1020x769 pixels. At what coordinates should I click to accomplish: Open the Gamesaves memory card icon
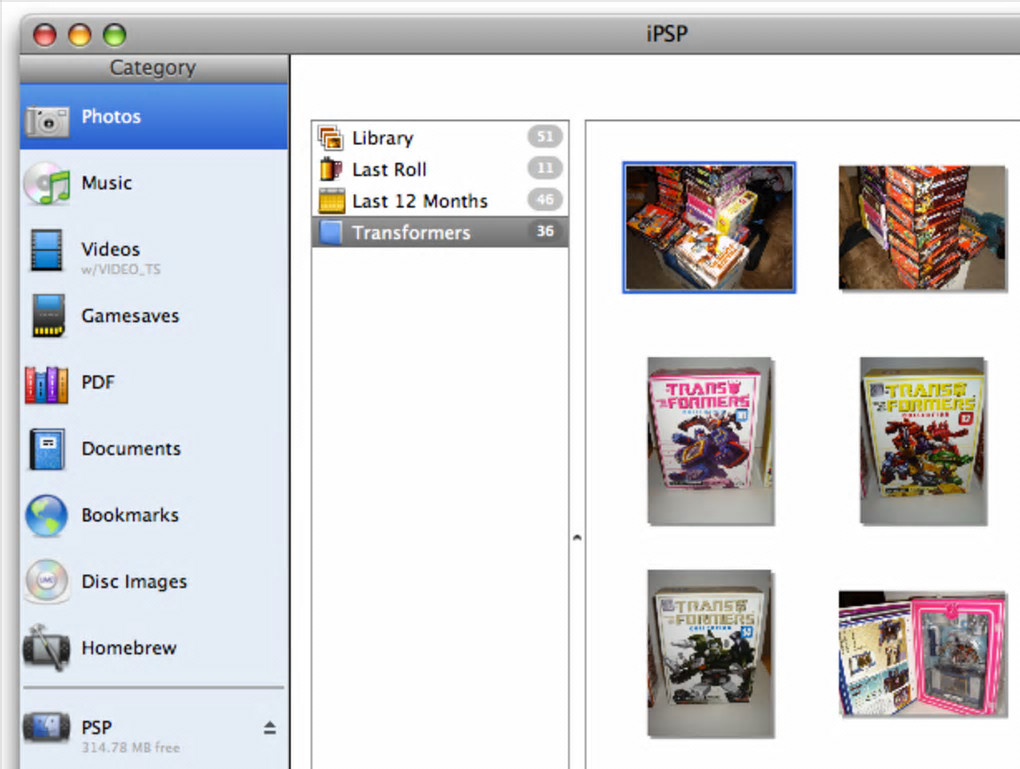pos(49,316)
